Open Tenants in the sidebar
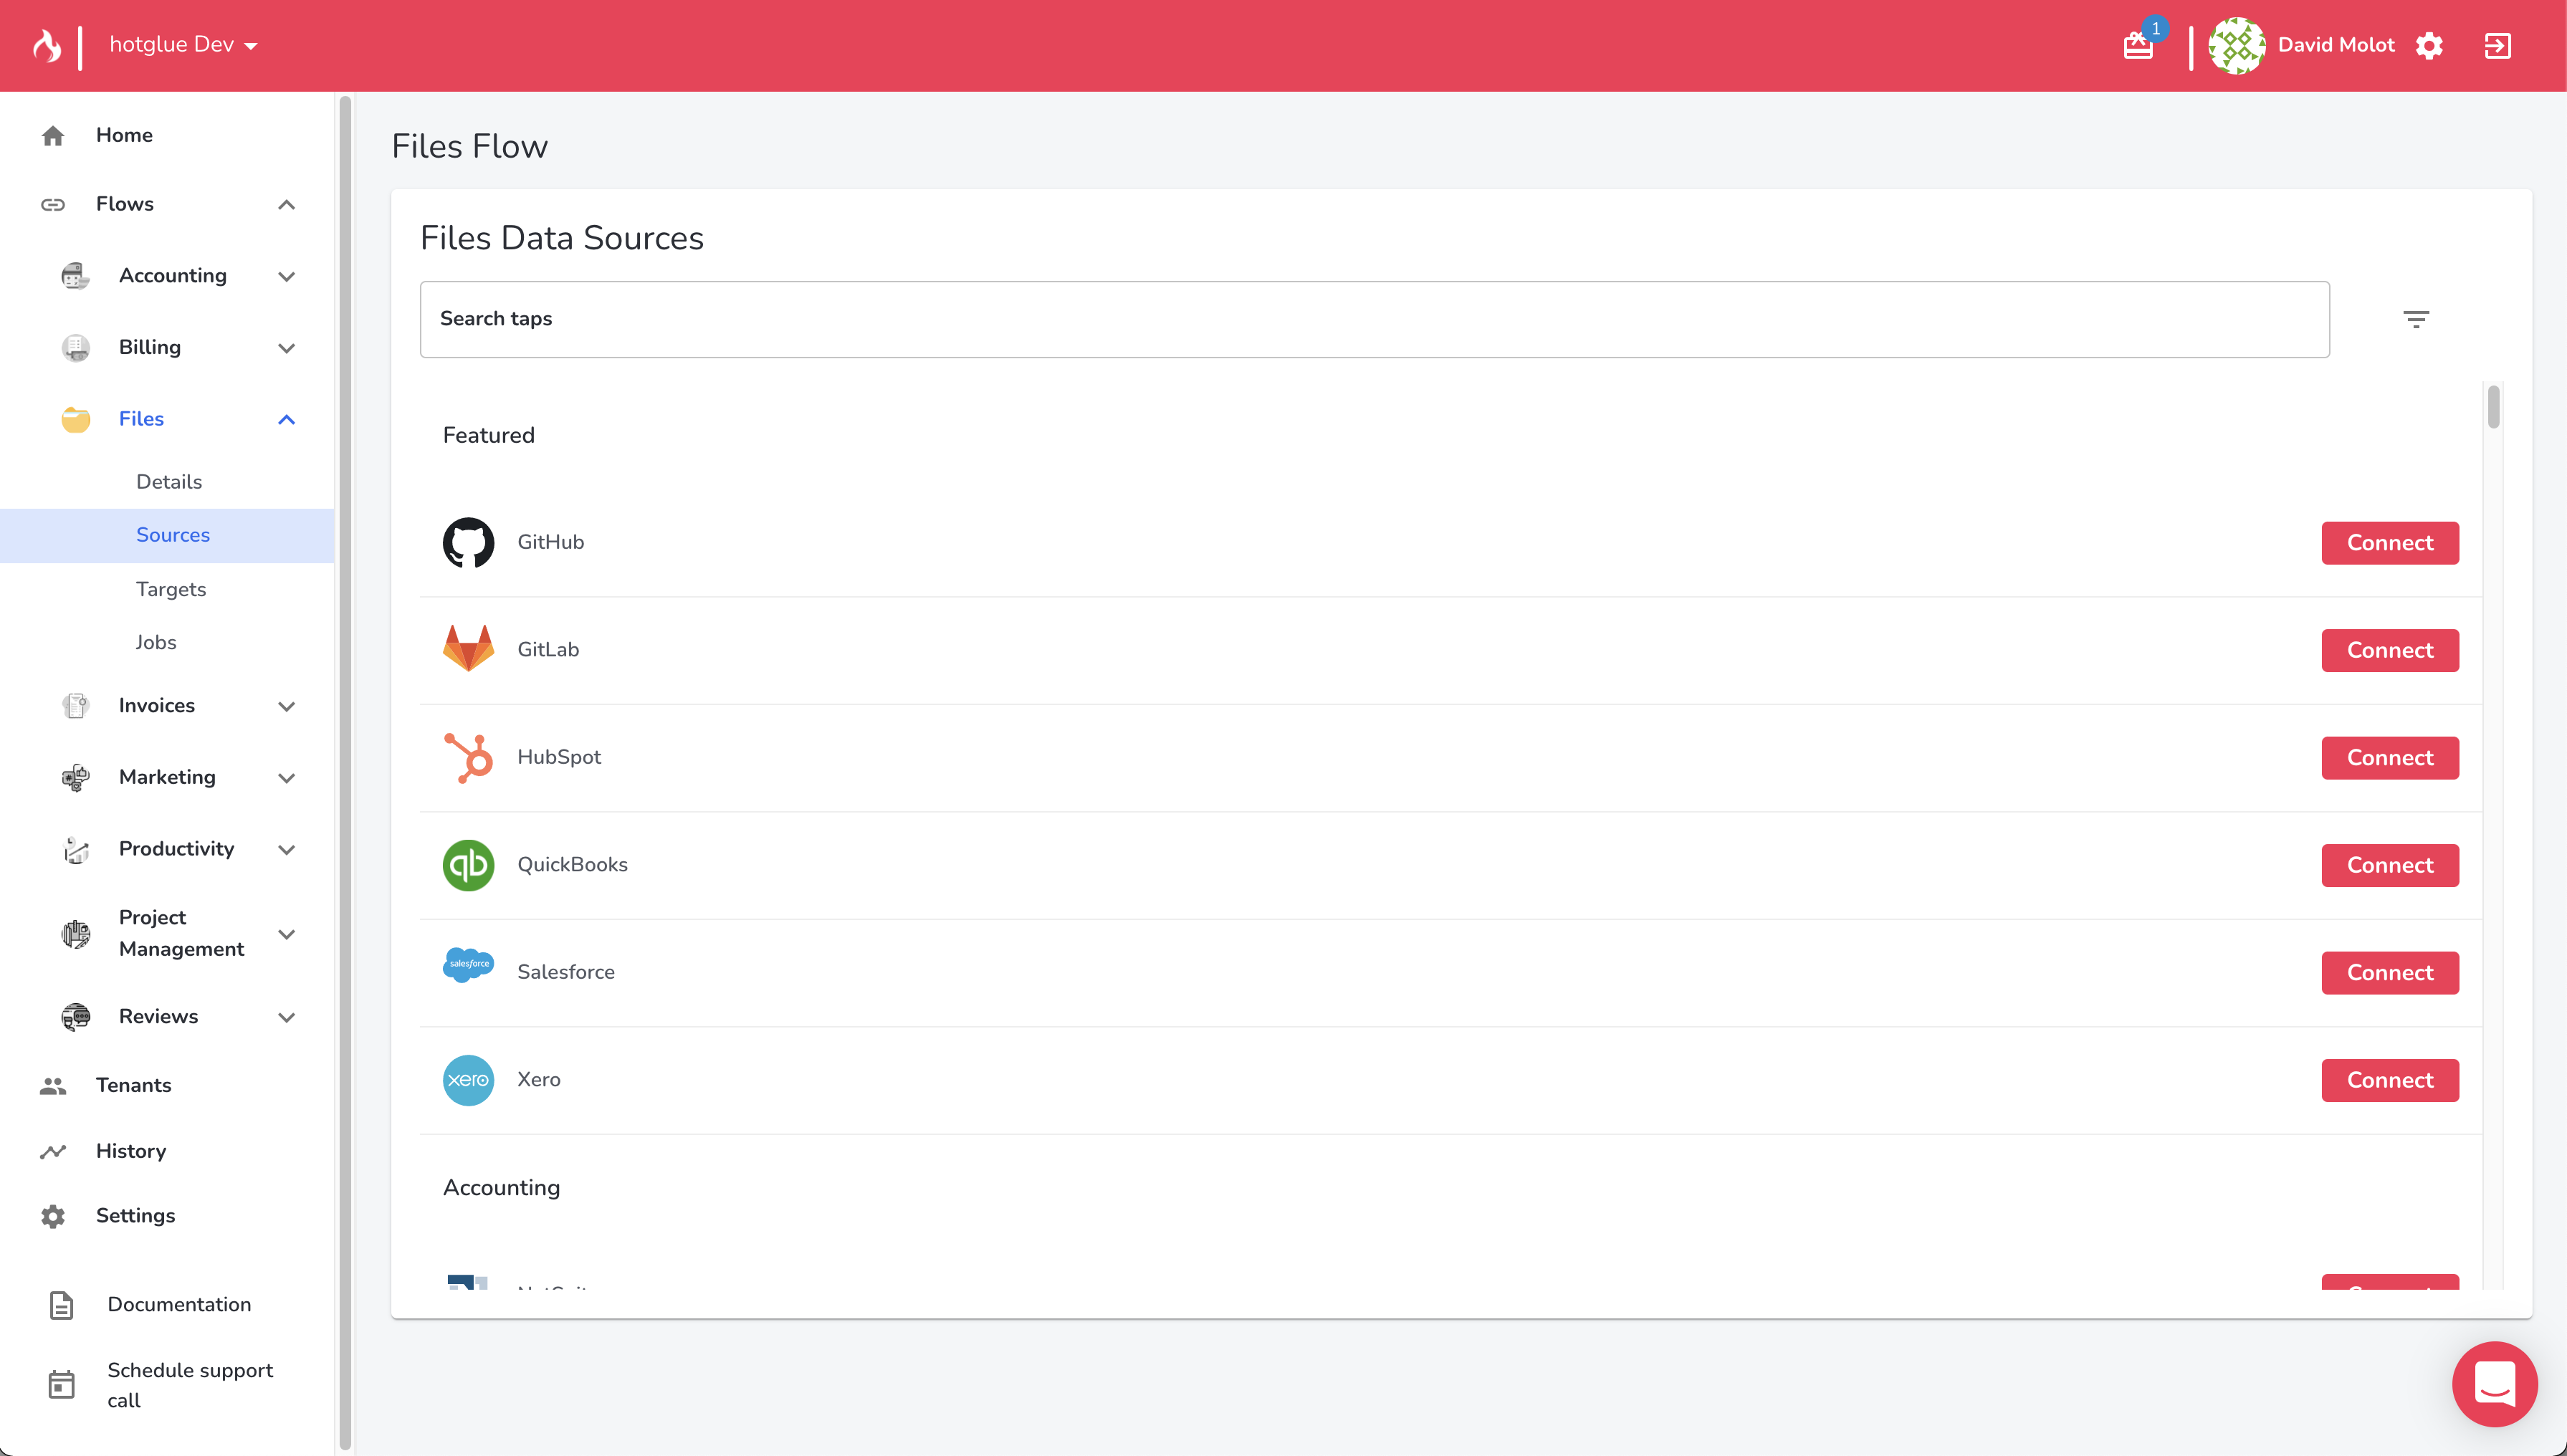The image size is (2567, 1456). coord(133,1085)
